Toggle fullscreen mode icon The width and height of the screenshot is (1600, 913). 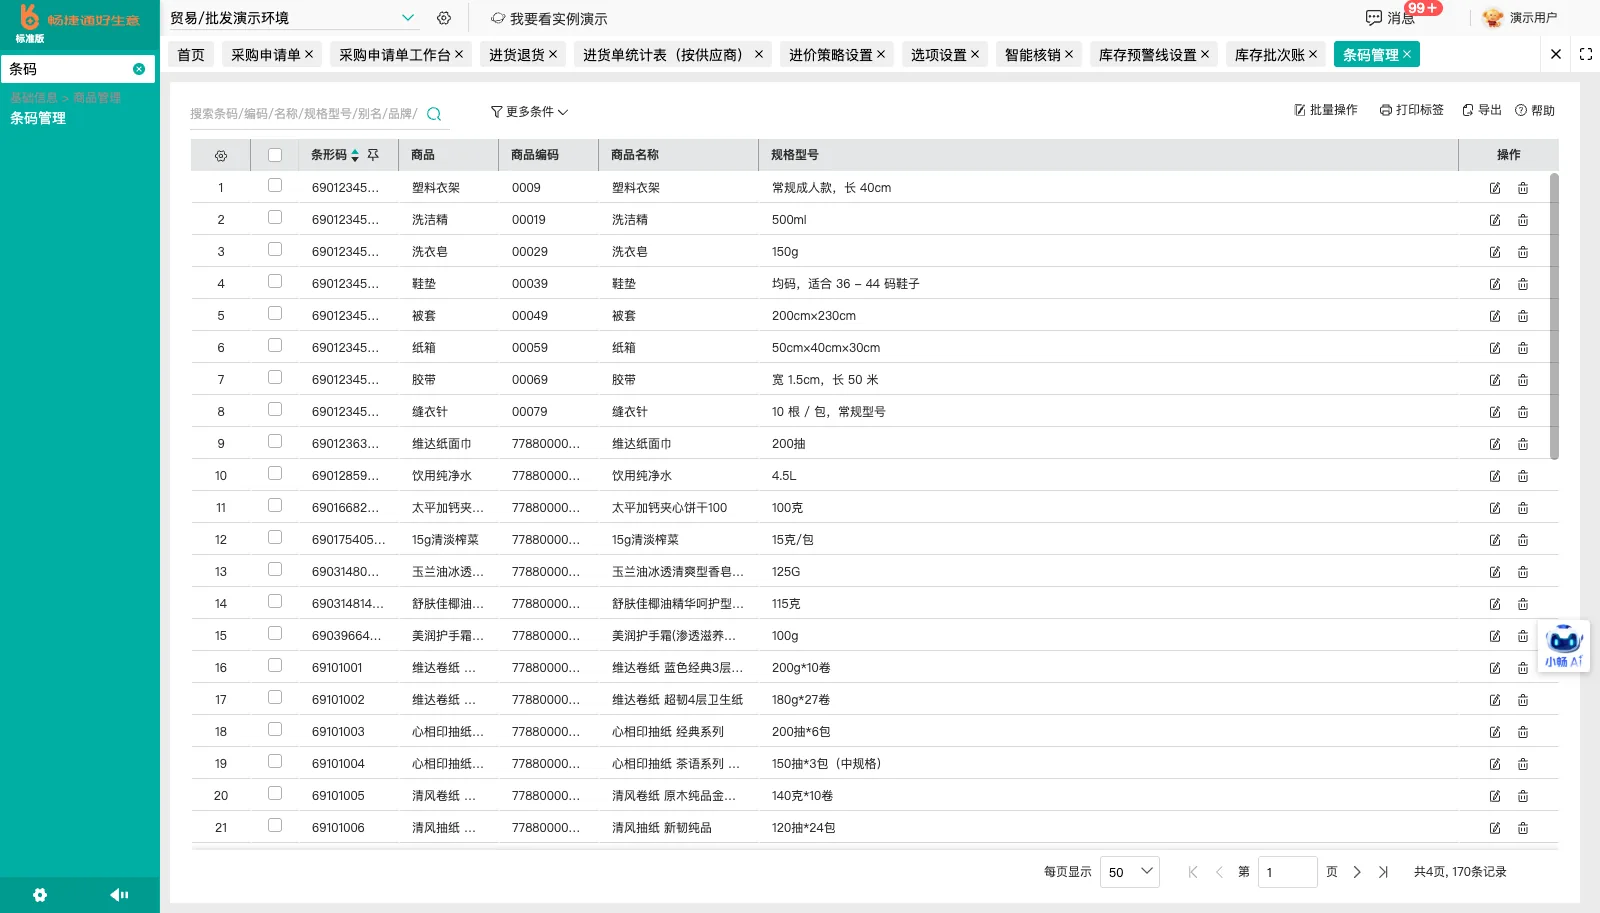[x=1586, y=54]
